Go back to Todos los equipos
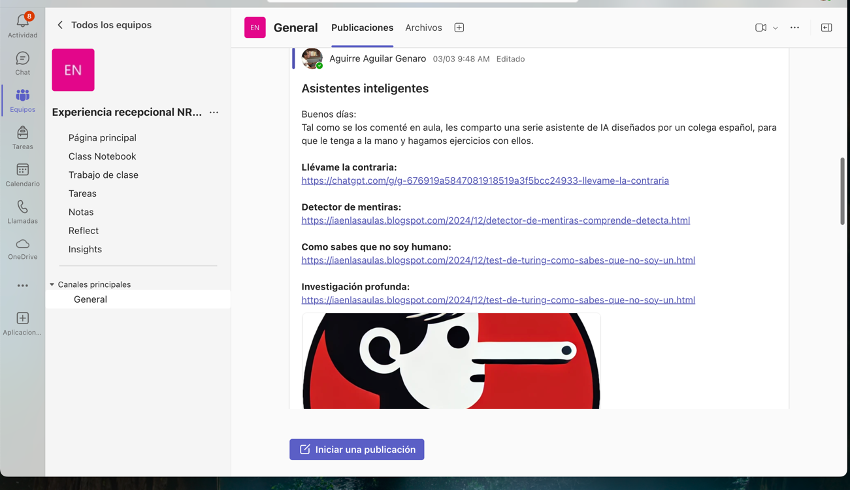850x490 pixels. coord(103,25)
